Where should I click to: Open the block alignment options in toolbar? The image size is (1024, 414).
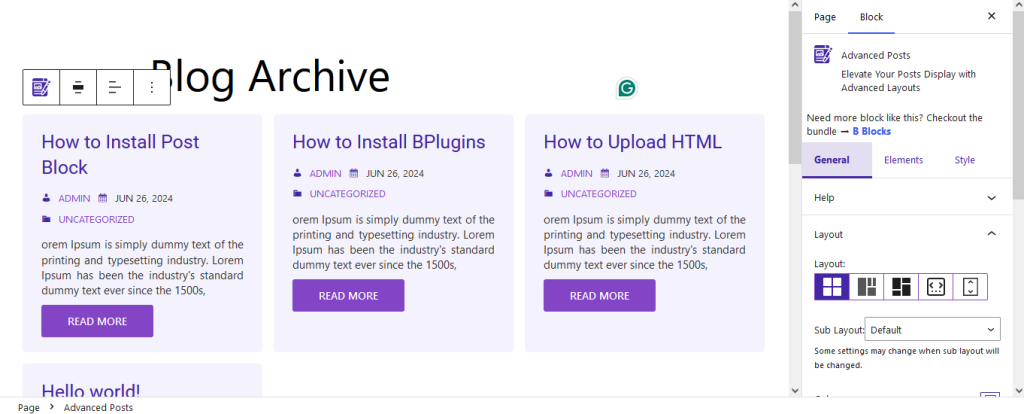pos(78,87)
